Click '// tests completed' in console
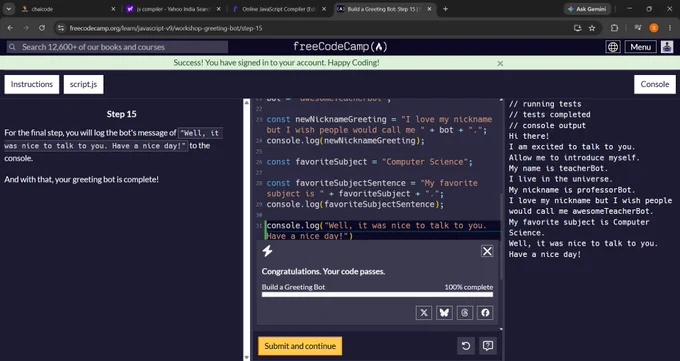Screen dimensions: 680x361 549,115
